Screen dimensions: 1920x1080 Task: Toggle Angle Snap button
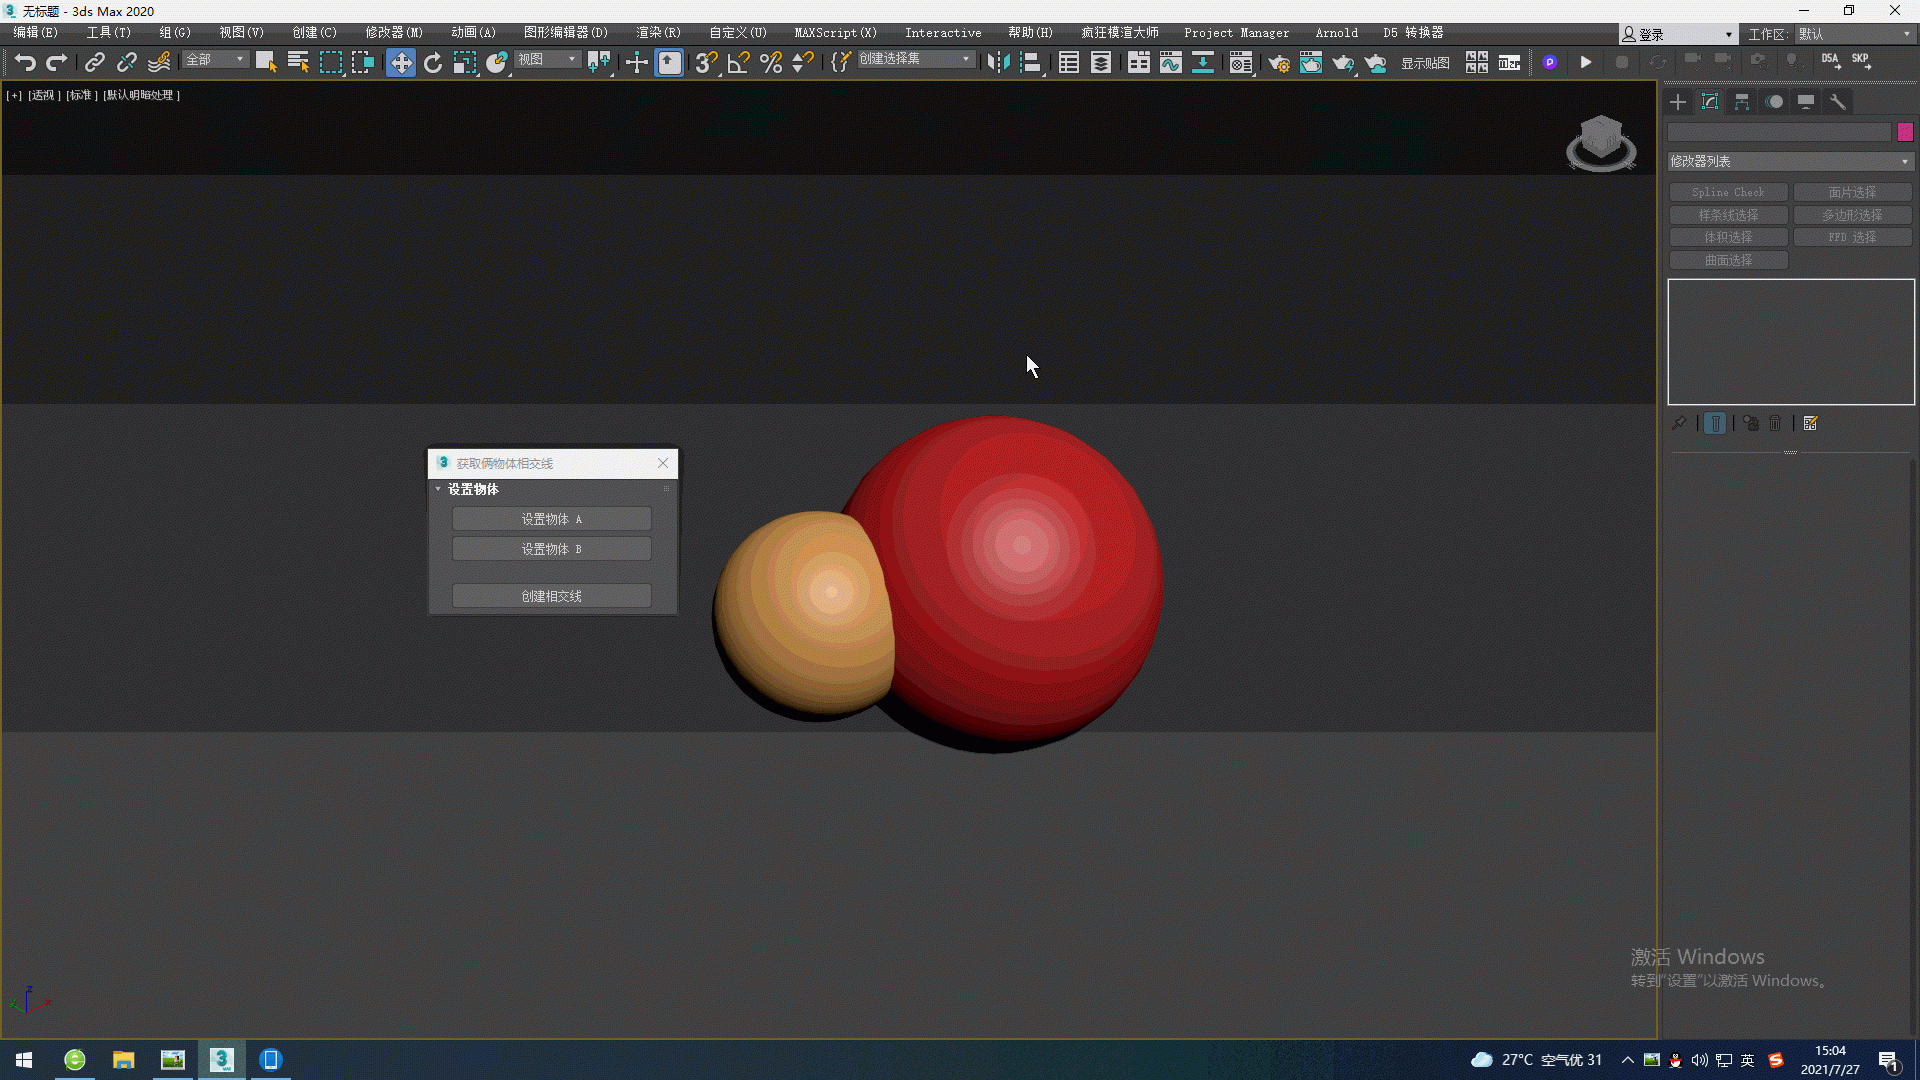(738, 63)
